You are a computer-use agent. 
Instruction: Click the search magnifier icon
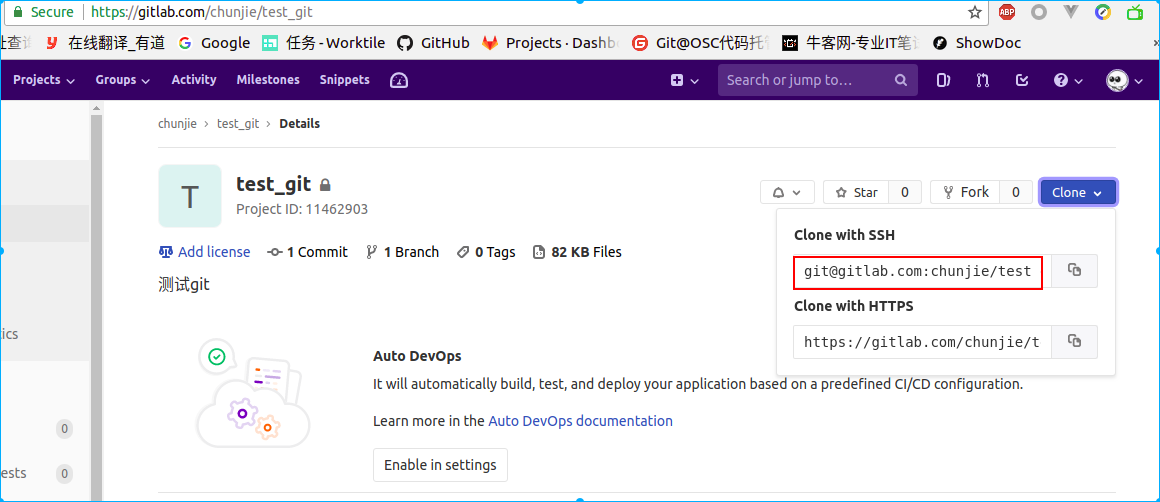tap(900, 80)
